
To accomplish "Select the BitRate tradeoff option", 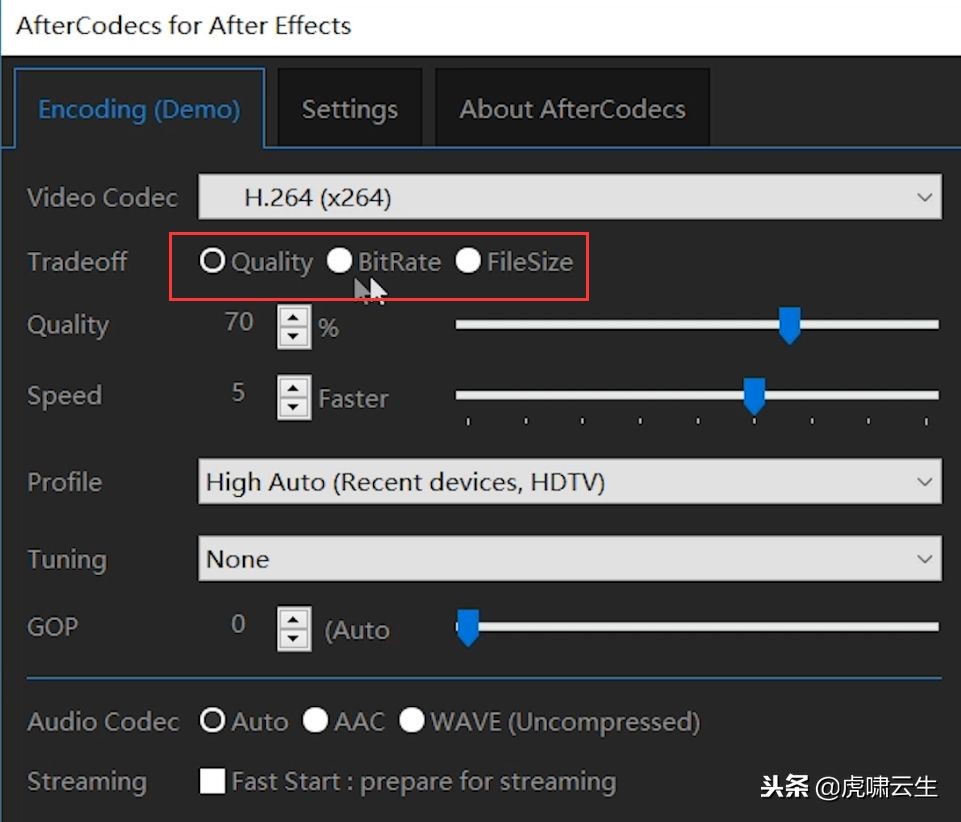I will (x=340, y=261).
